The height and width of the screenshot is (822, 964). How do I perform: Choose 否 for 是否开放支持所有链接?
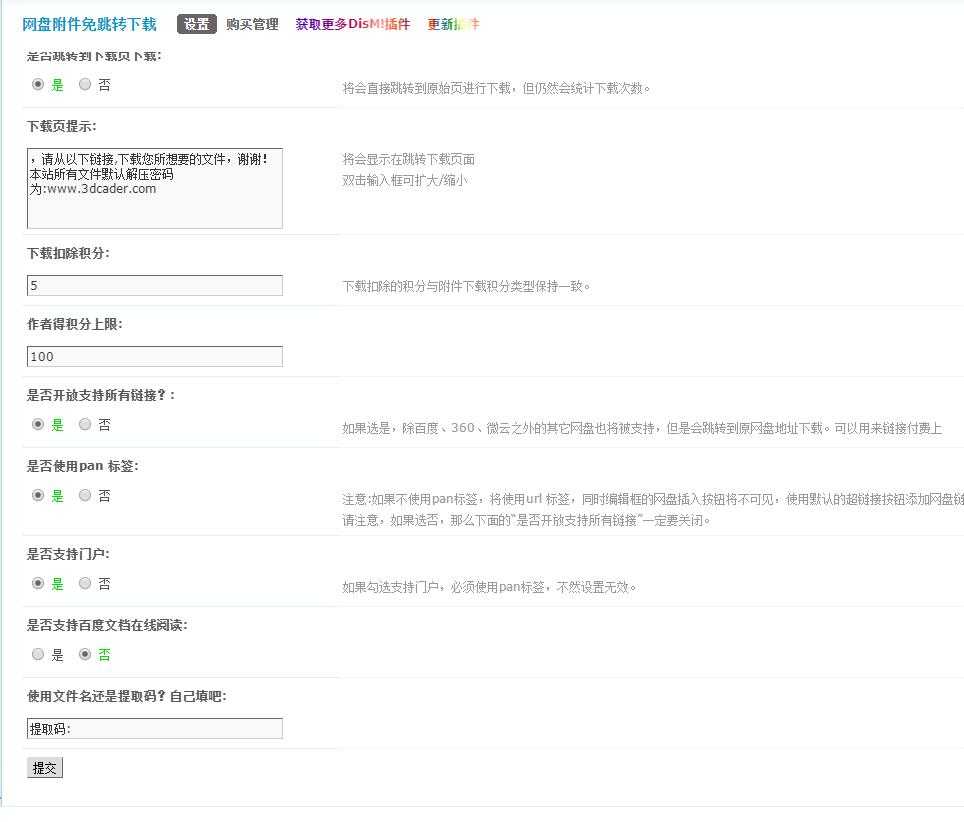(x=85, y=425)
